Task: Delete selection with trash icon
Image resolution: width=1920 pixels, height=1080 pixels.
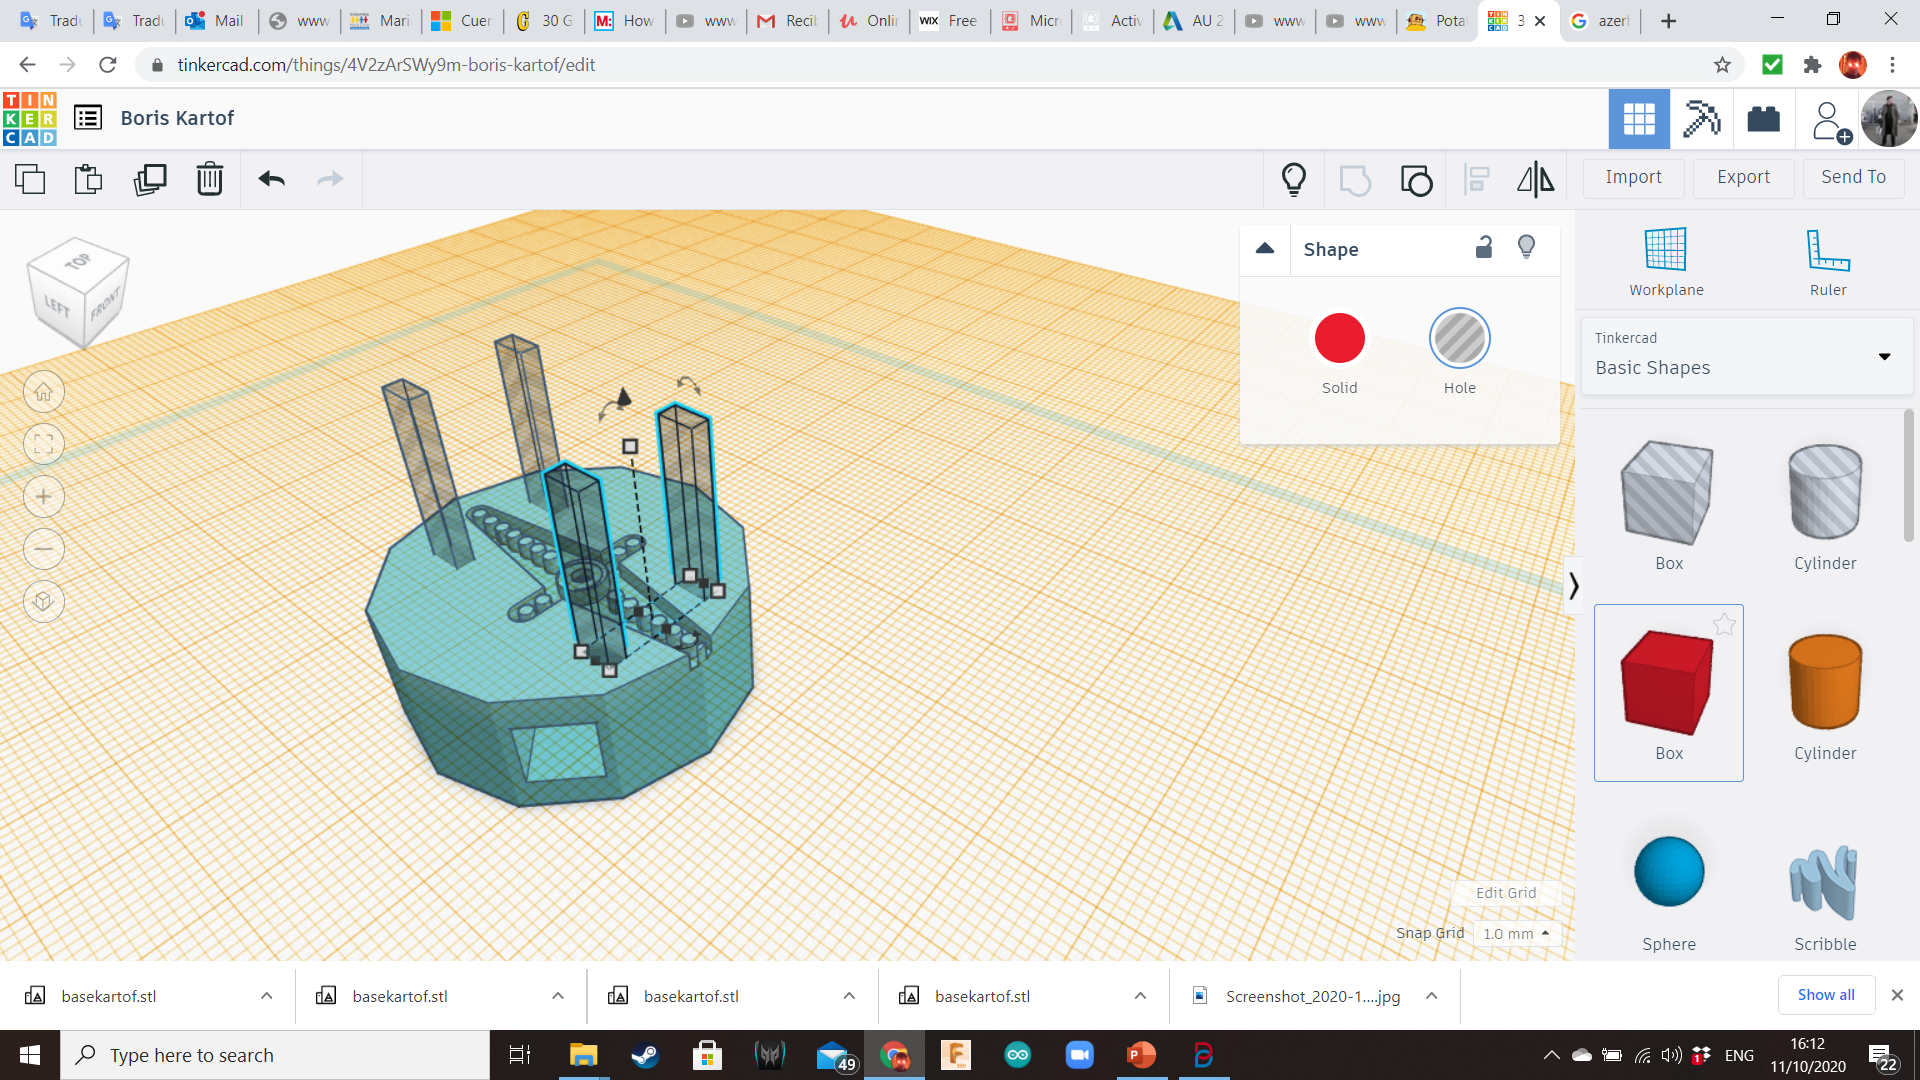Action: point(210,180)
